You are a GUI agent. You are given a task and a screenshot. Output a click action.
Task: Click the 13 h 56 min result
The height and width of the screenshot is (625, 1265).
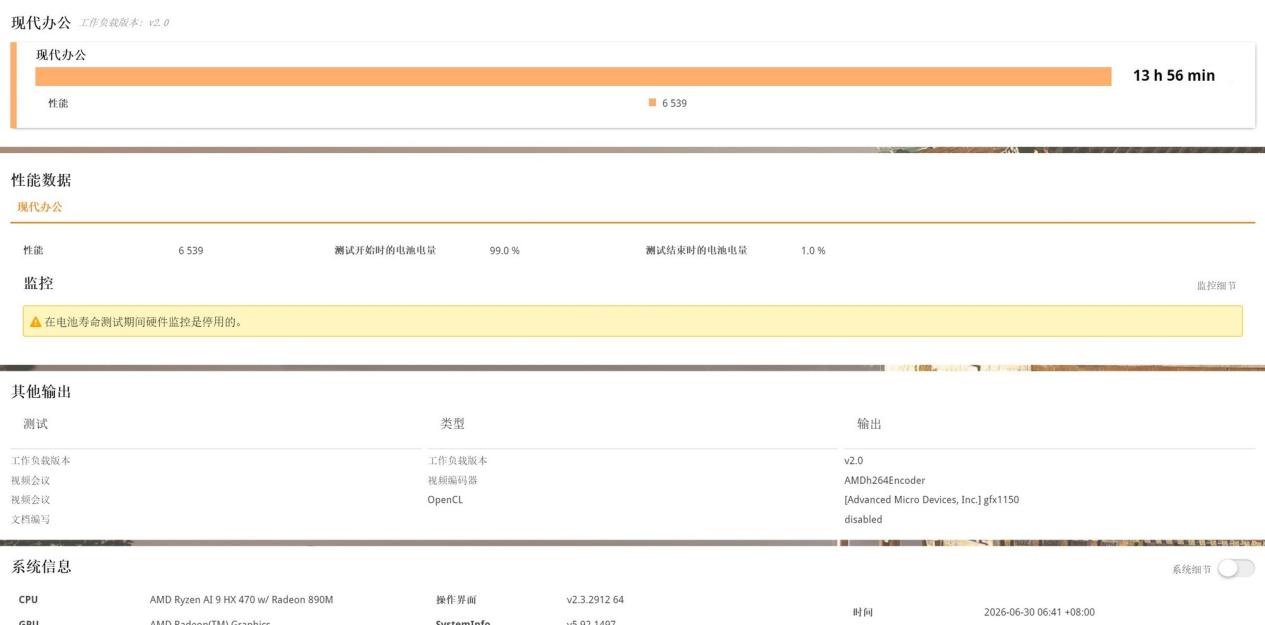coord(1174,76)
